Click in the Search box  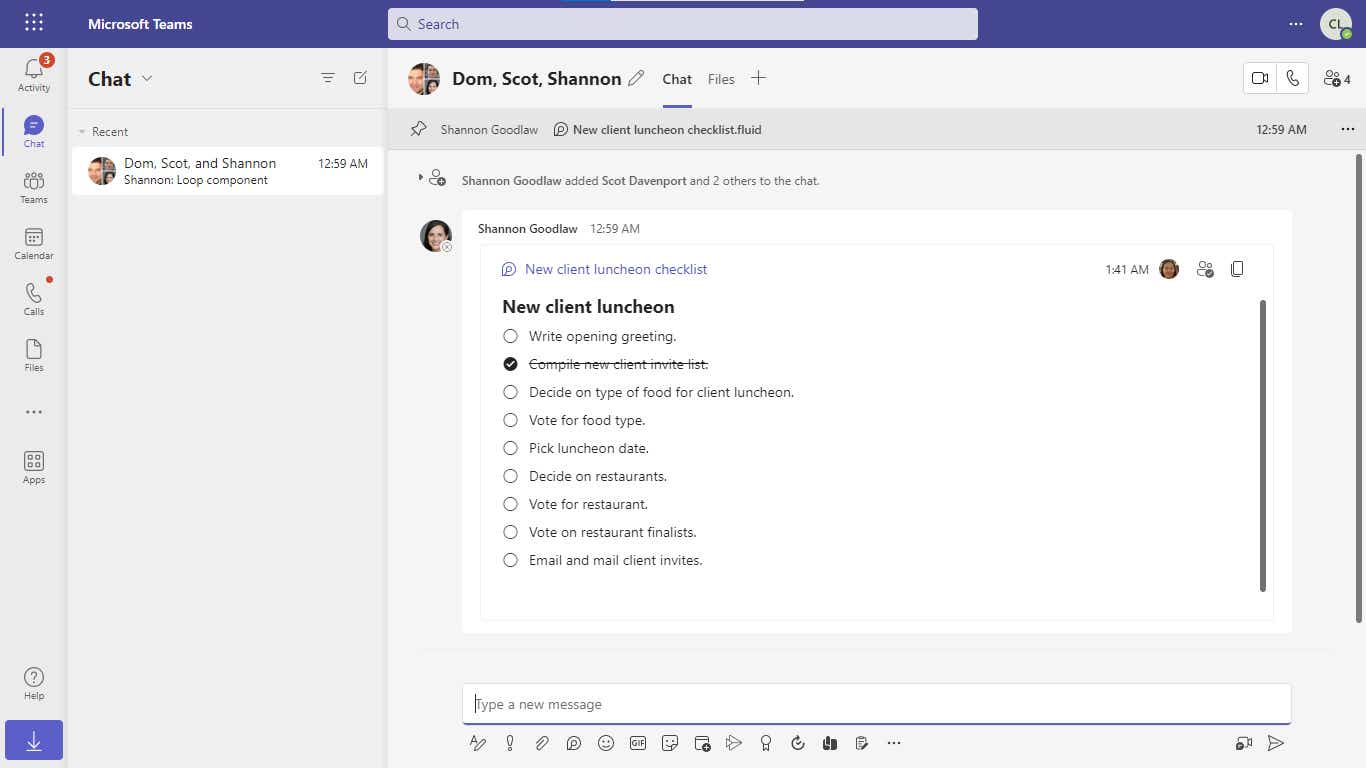coord(683,24)
